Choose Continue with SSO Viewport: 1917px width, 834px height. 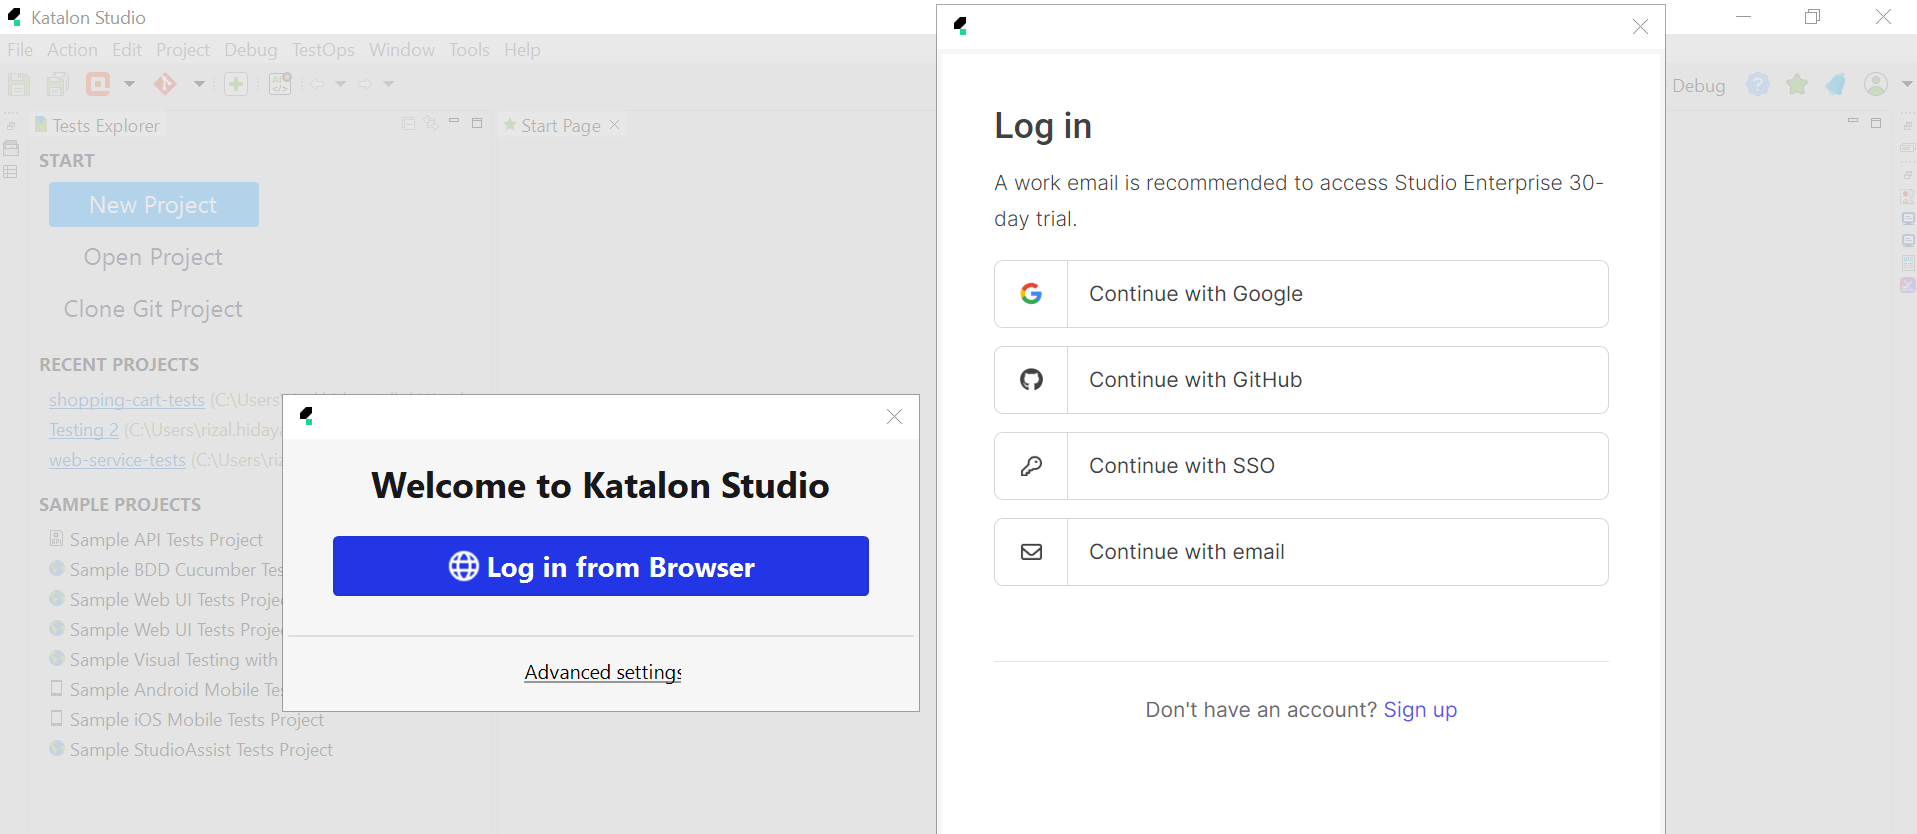pyautogui.click(x=1301, y=466)
